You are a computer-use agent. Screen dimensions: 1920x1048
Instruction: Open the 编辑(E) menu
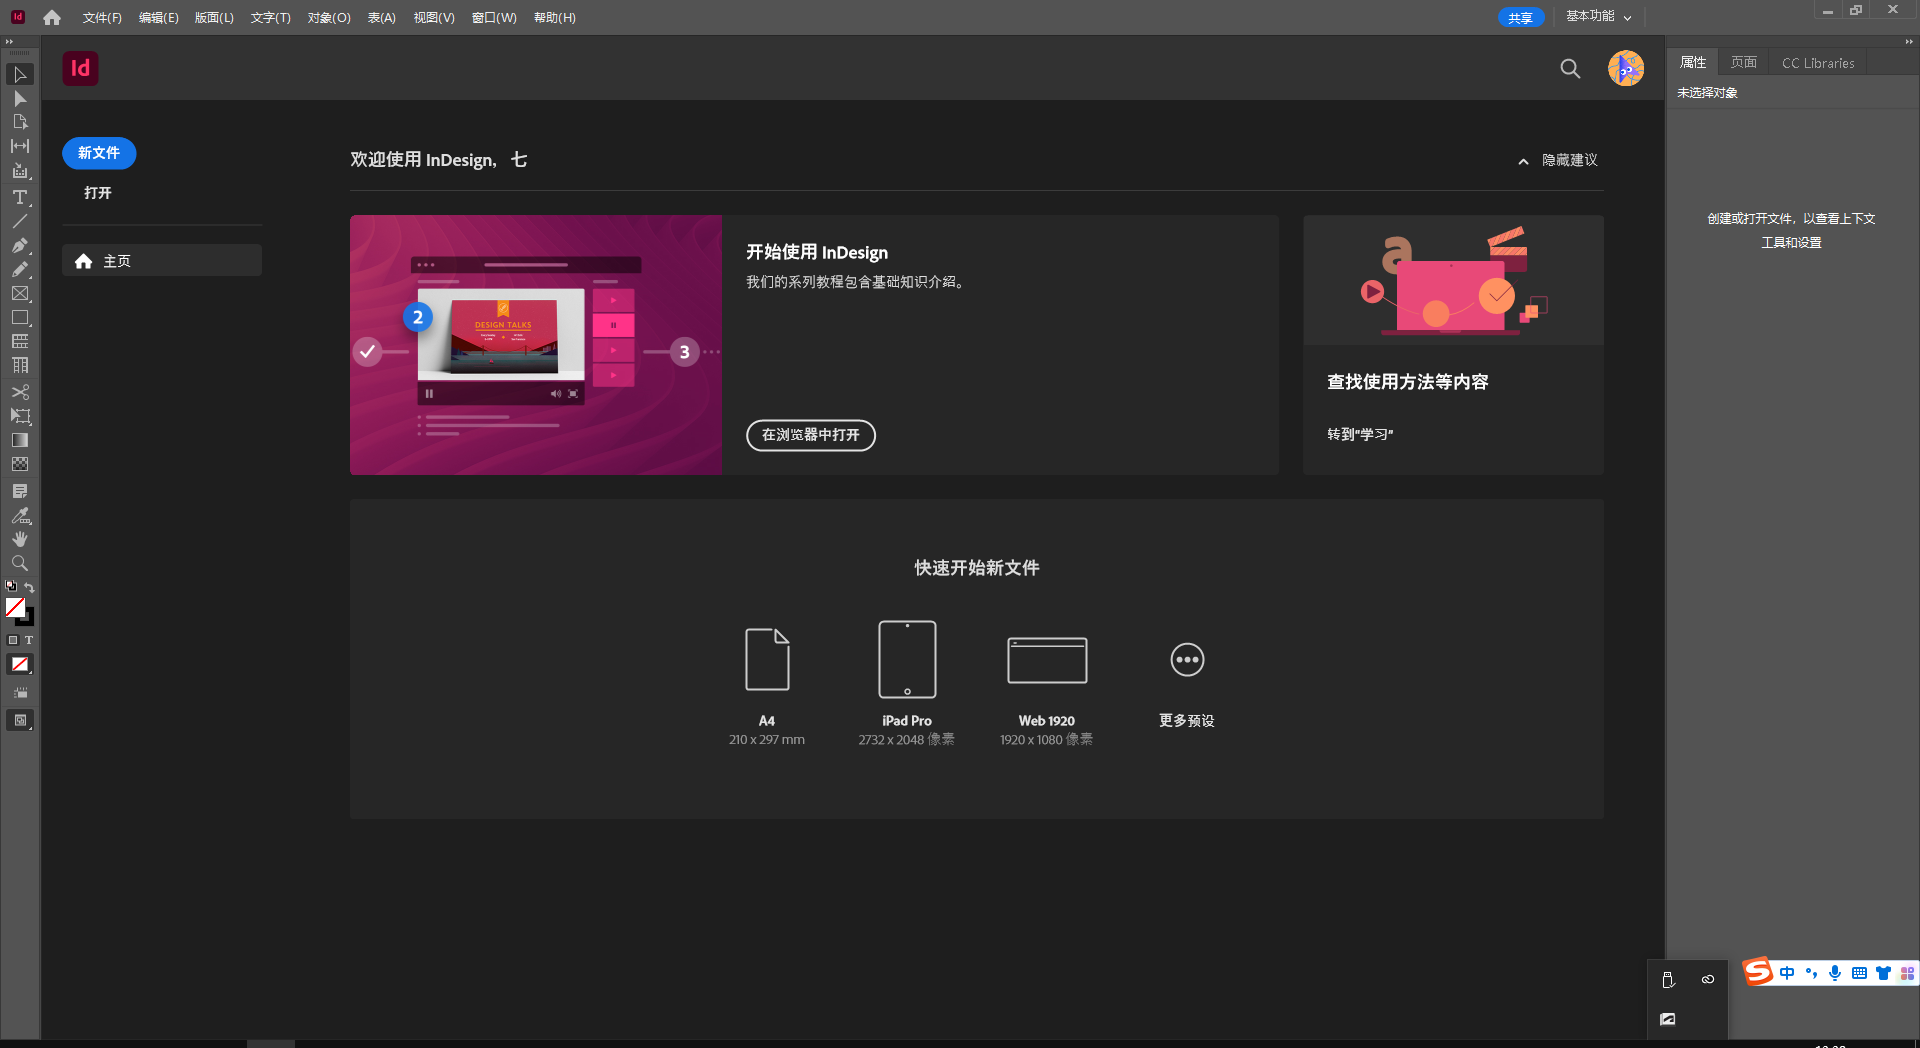[x=158, y=18]
